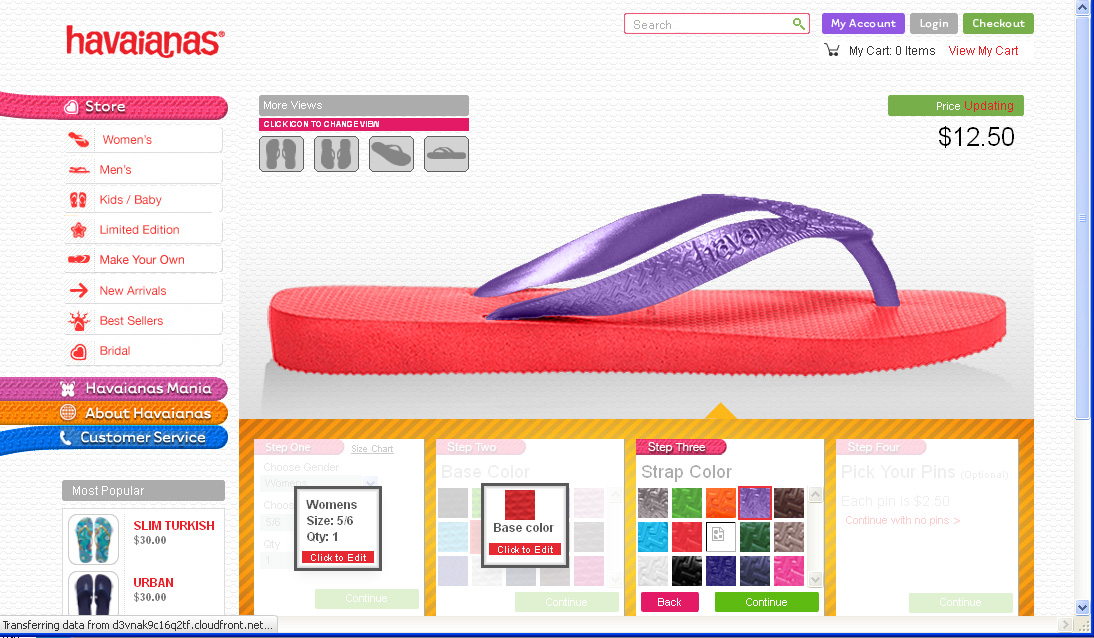Click the View My Cart link
The height and width of the screenshot is (638, 1094).
[x=983, y=51]
